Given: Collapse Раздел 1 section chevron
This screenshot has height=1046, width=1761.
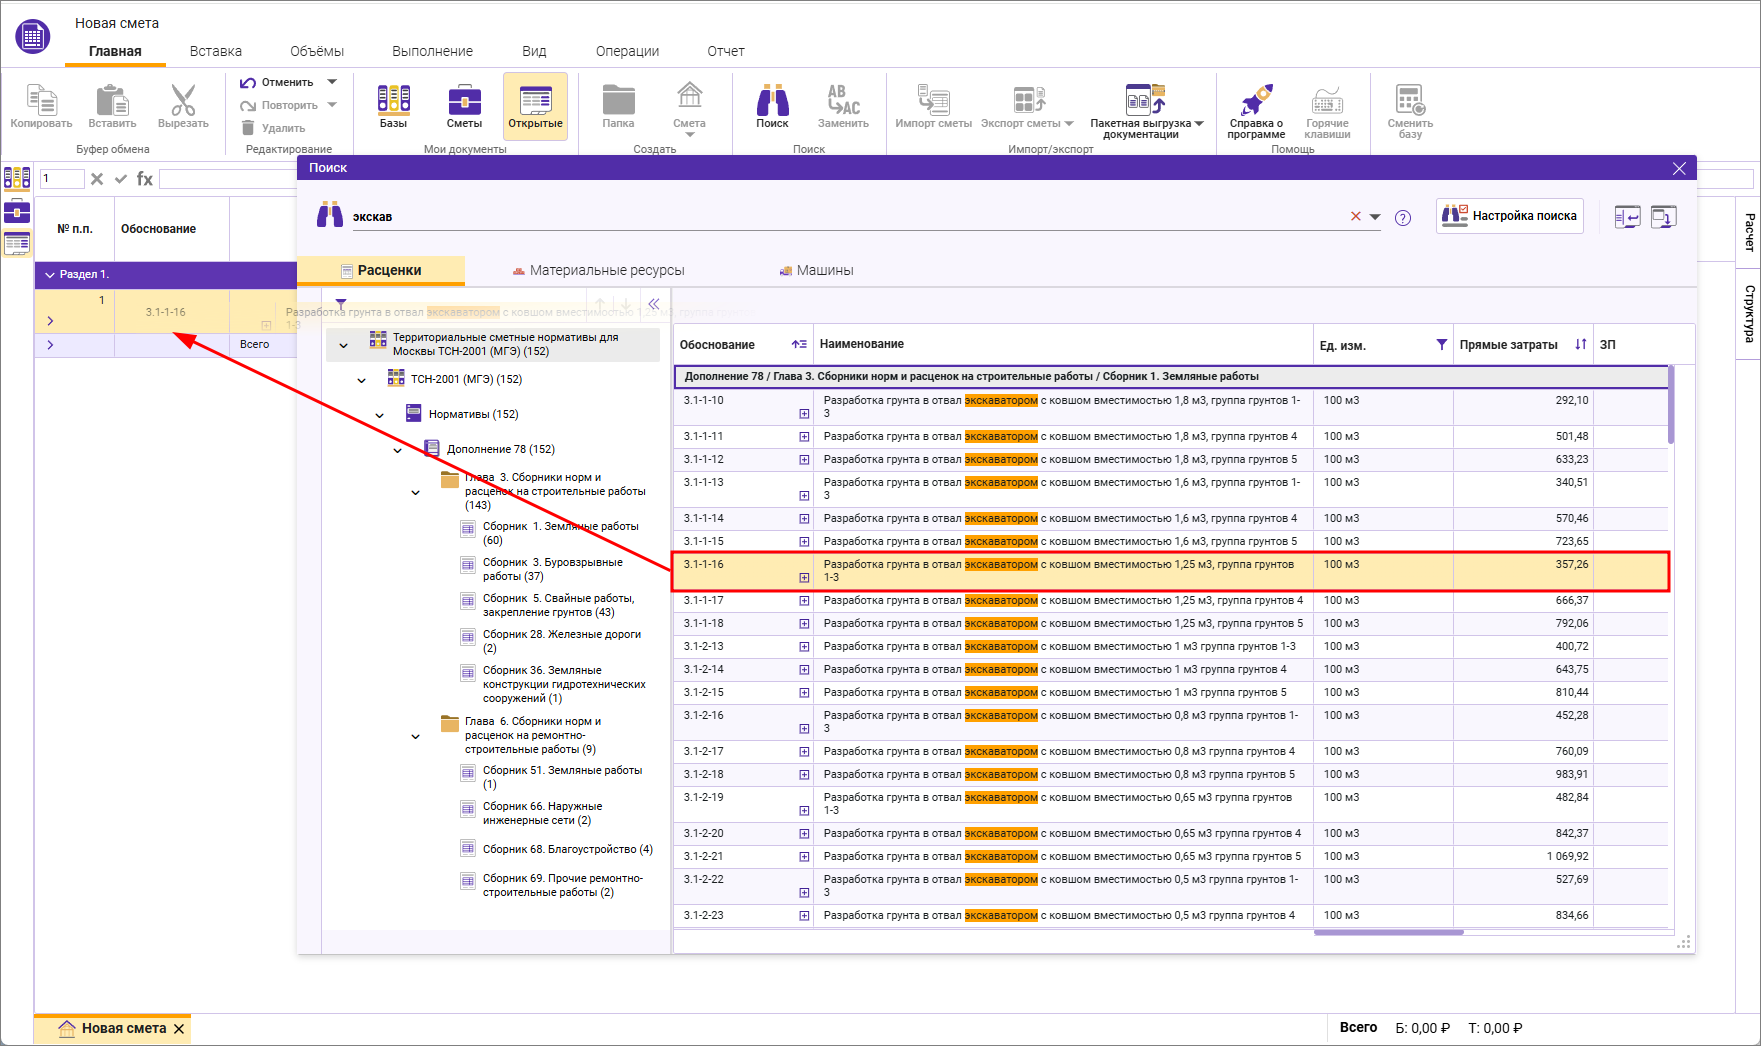Looking at the screenshot, I should click(50, 275).
